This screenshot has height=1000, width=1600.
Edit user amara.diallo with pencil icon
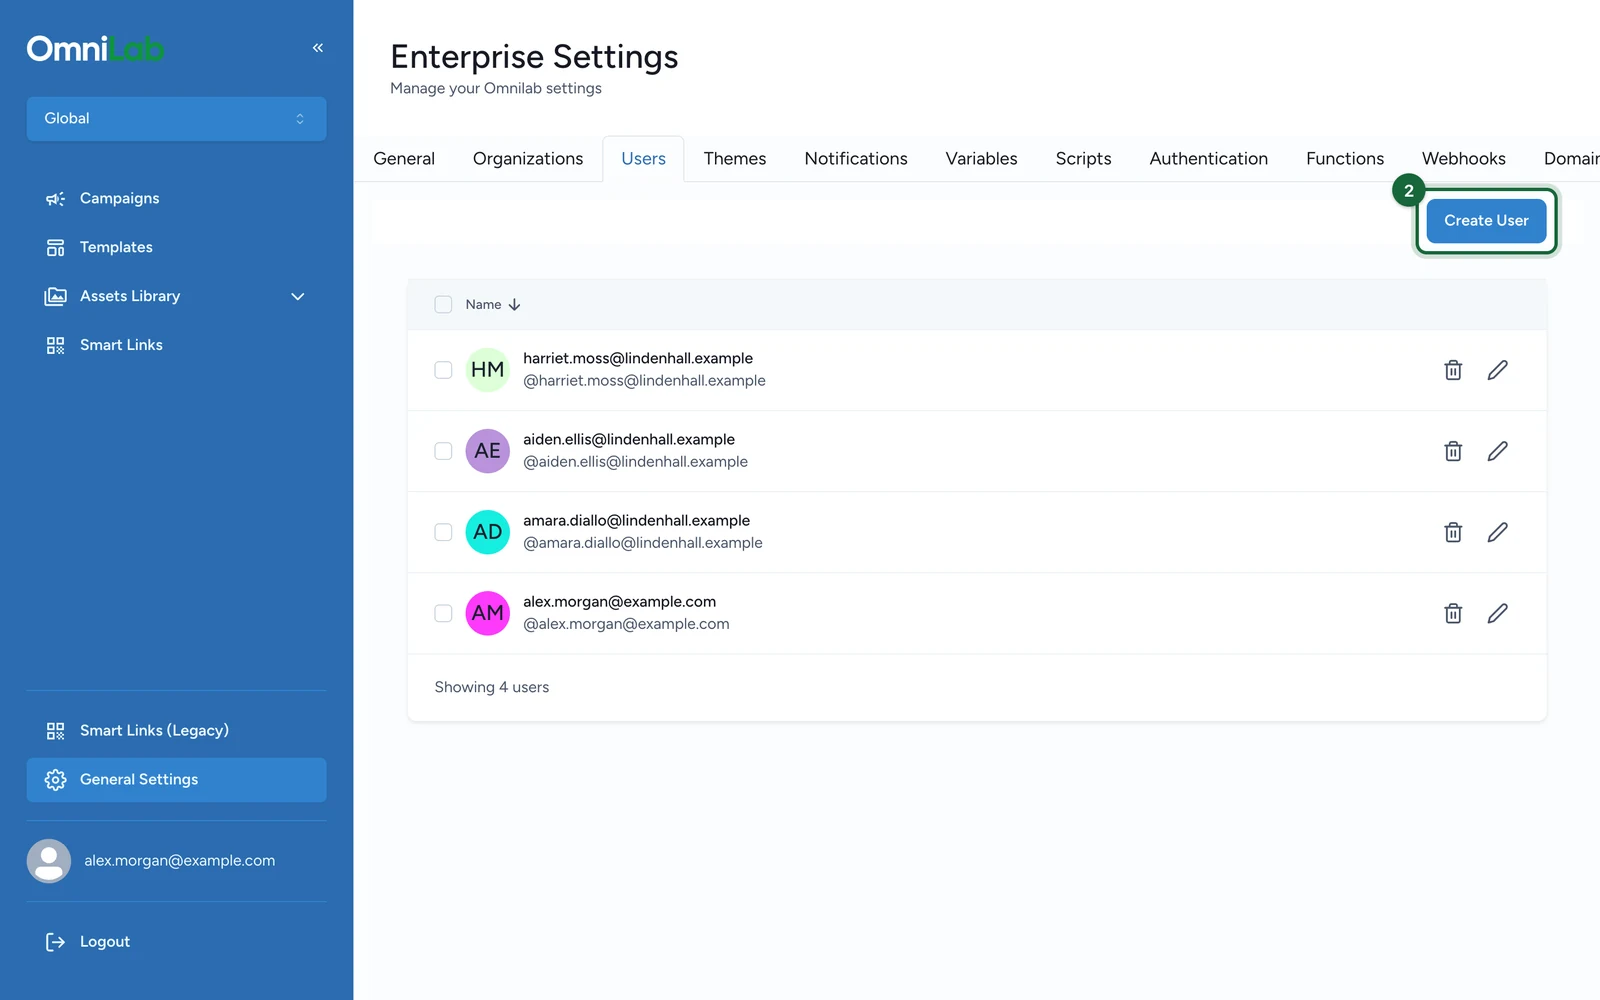[1497, 532]
